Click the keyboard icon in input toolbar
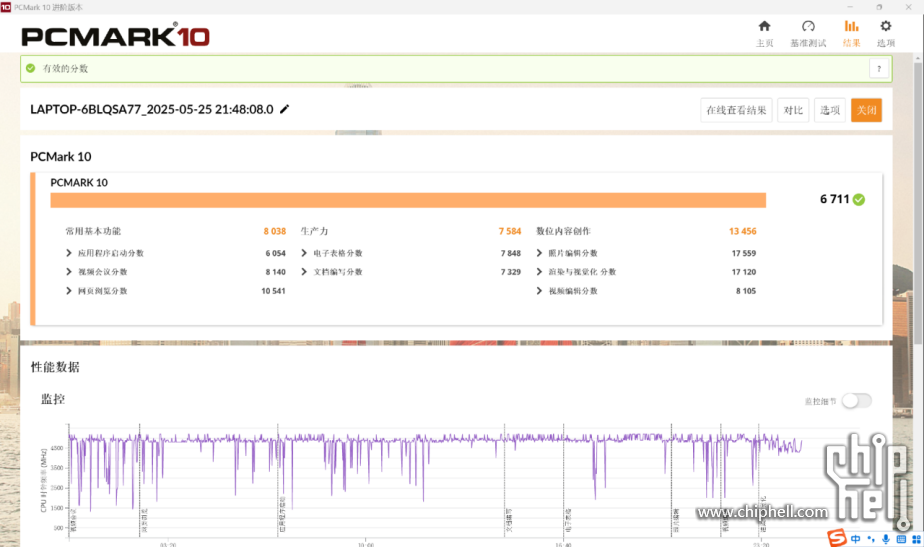This screenshot has width=924, height=547. (901, 539)
